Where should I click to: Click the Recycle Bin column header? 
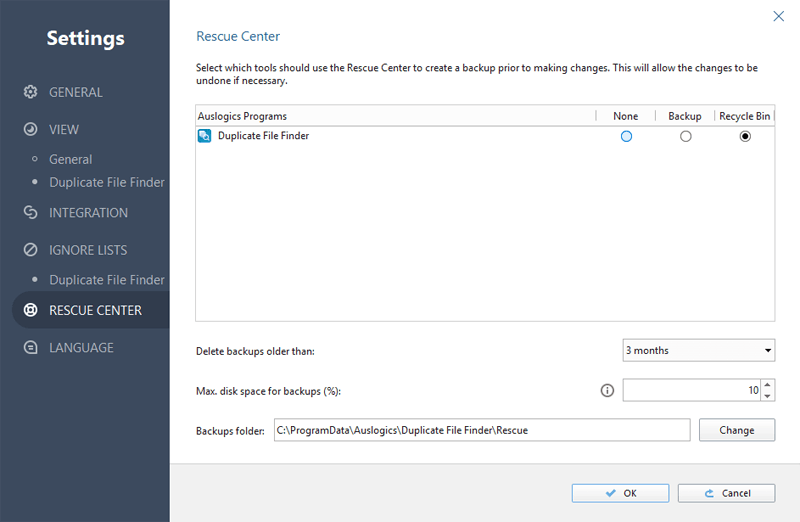(744, 116)
